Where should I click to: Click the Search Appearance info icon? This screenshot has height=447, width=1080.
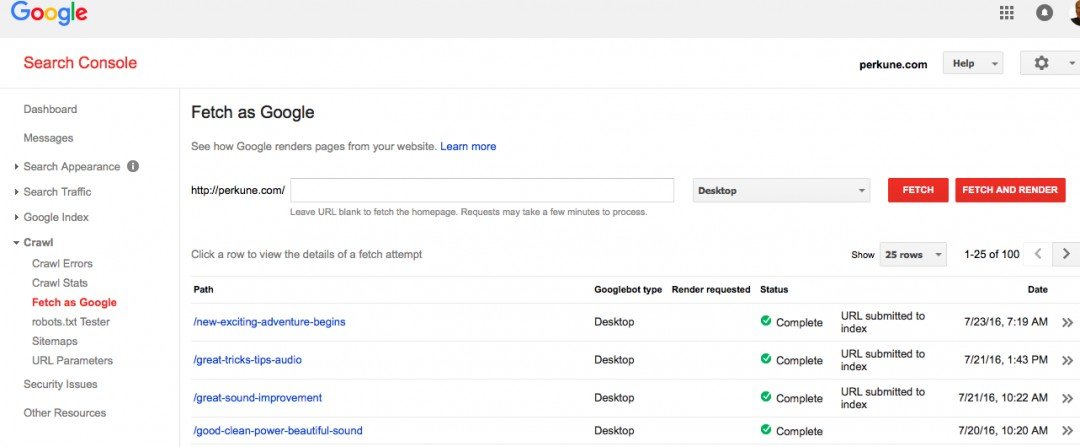133,166
